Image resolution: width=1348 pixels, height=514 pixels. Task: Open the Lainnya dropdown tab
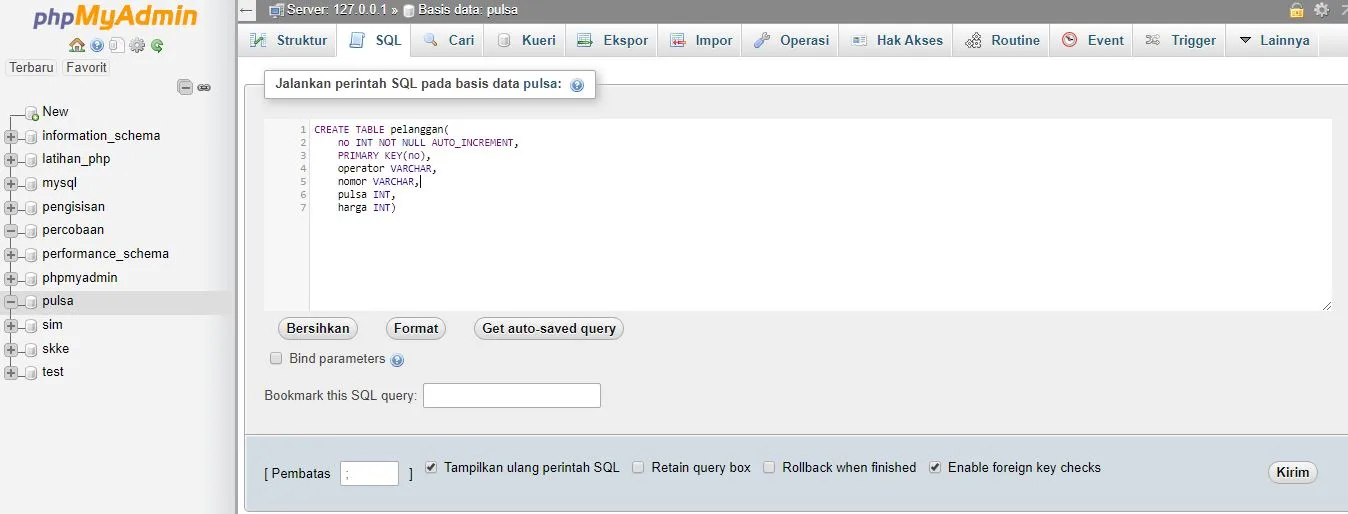(1274, 41)
